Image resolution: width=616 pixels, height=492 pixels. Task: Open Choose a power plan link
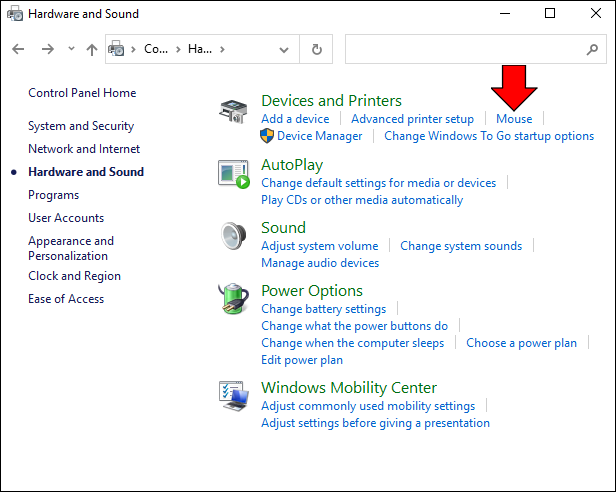(x=521, y=343)
